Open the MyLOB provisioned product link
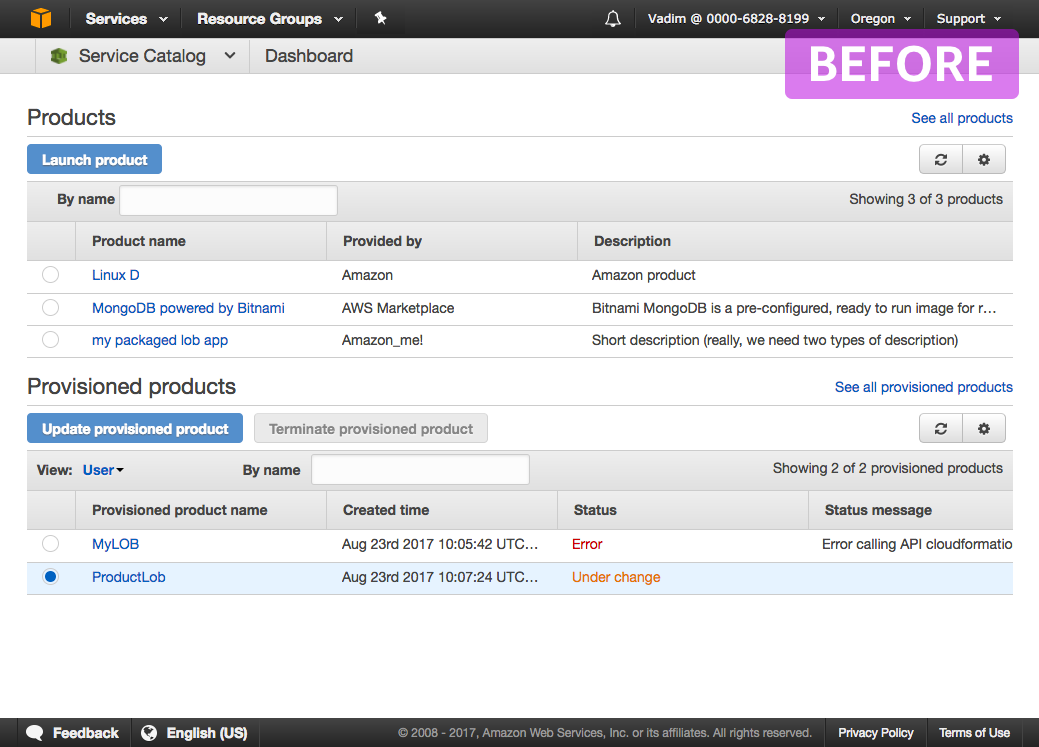Screen dimensions: 1039x747 point(115,544)
